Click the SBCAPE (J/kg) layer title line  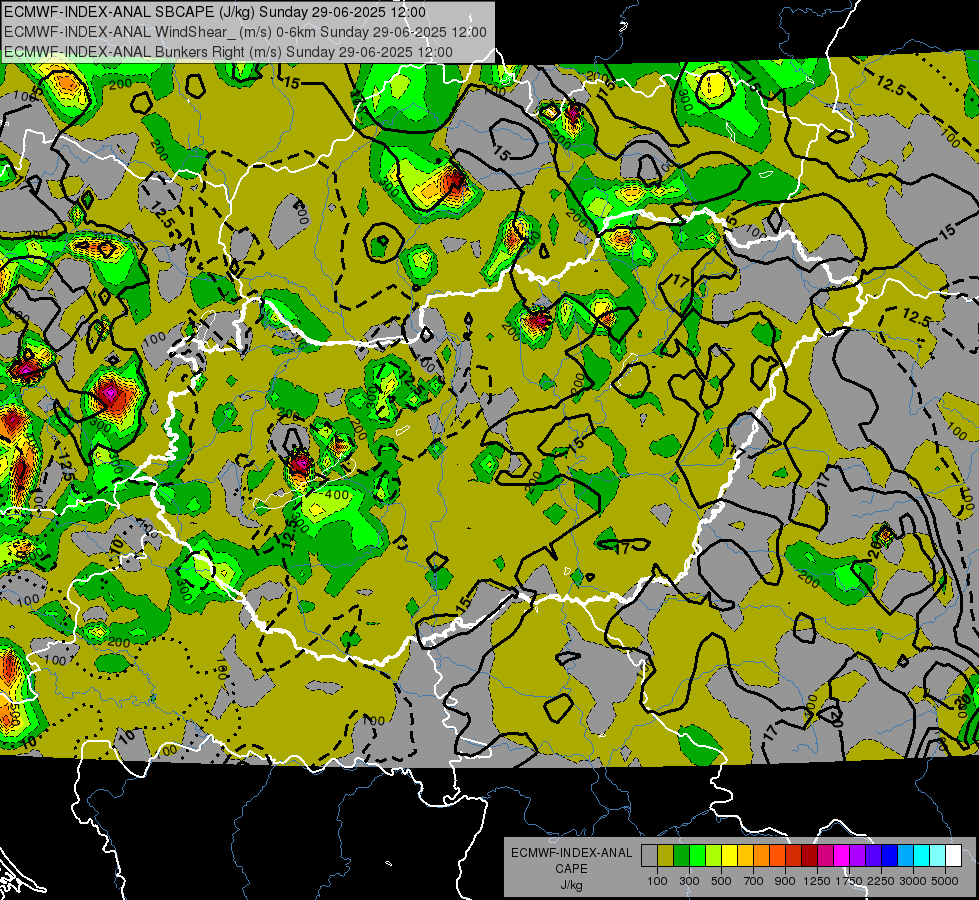pos(215,12)
